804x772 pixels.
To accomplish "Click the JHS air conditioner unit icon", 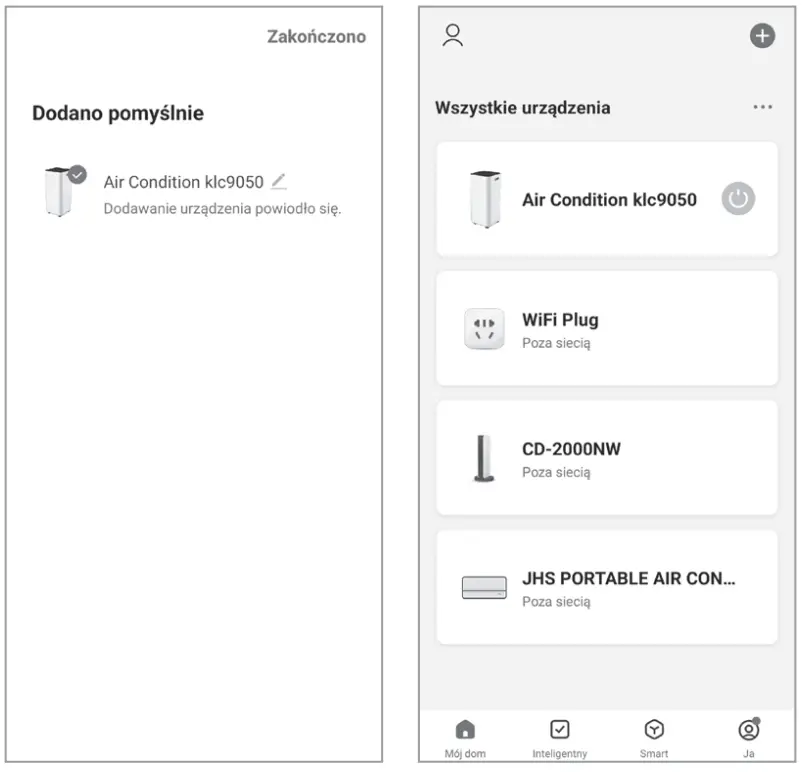I will 484,588.
